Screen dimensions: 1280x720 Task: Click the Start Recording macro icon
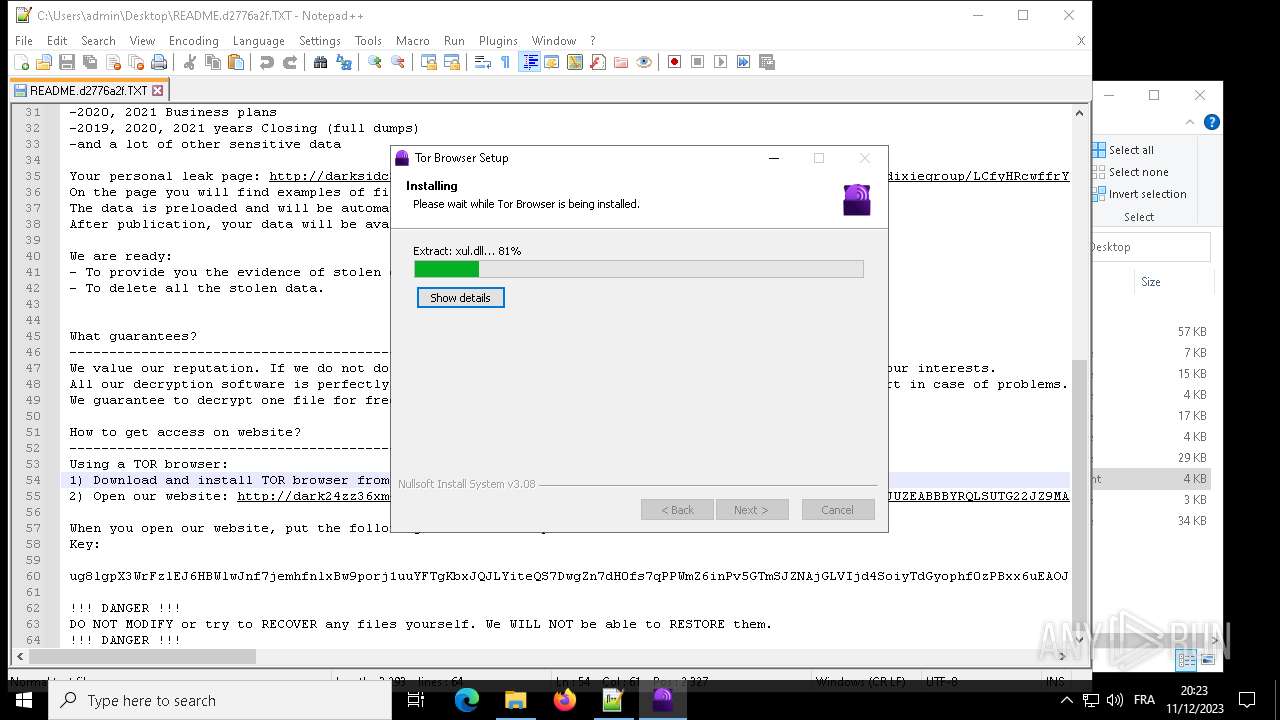pos(674,62)
